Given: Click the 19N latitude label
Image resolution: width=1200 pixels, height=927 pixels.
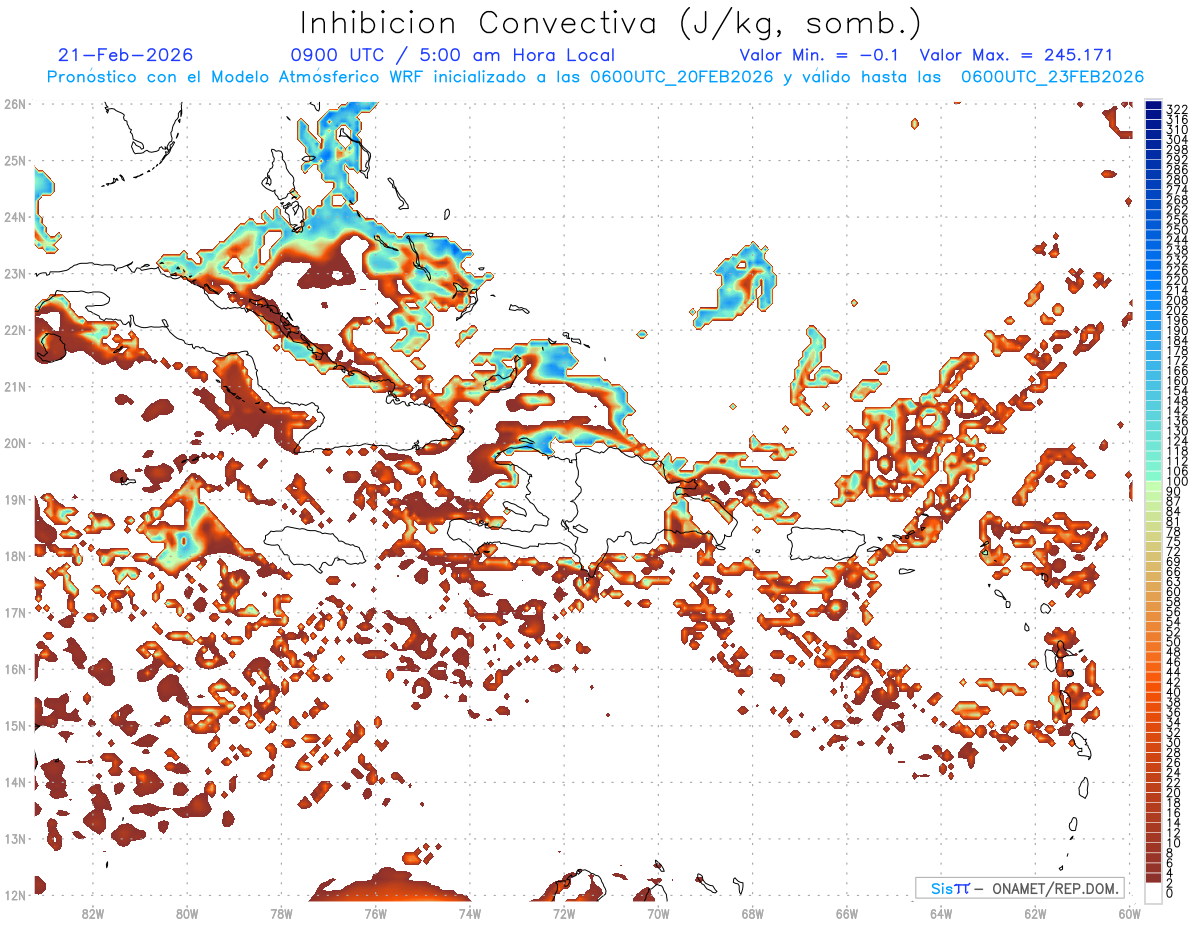Looking at the screenshot, I should (14, 499).
